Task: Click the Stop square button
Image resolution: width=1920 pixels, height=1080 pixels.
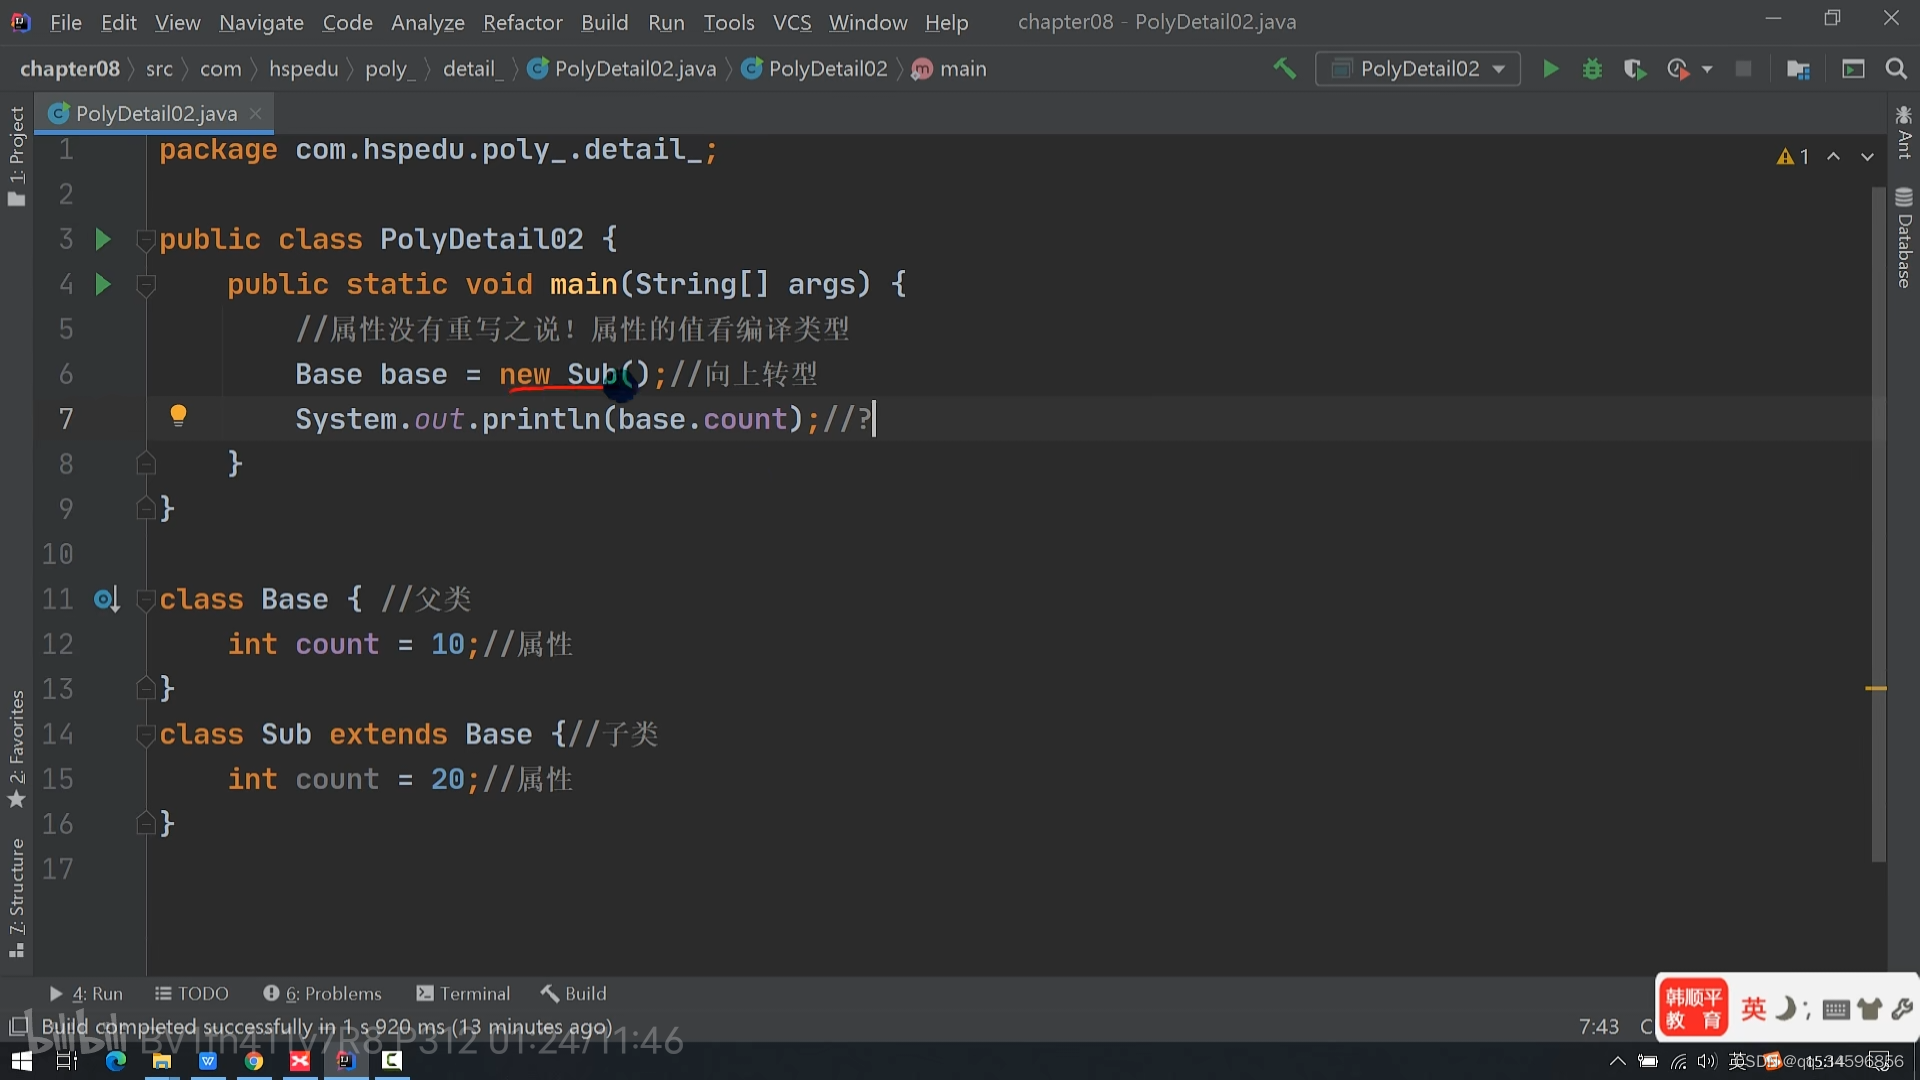Action: [x=1743, y=69]
